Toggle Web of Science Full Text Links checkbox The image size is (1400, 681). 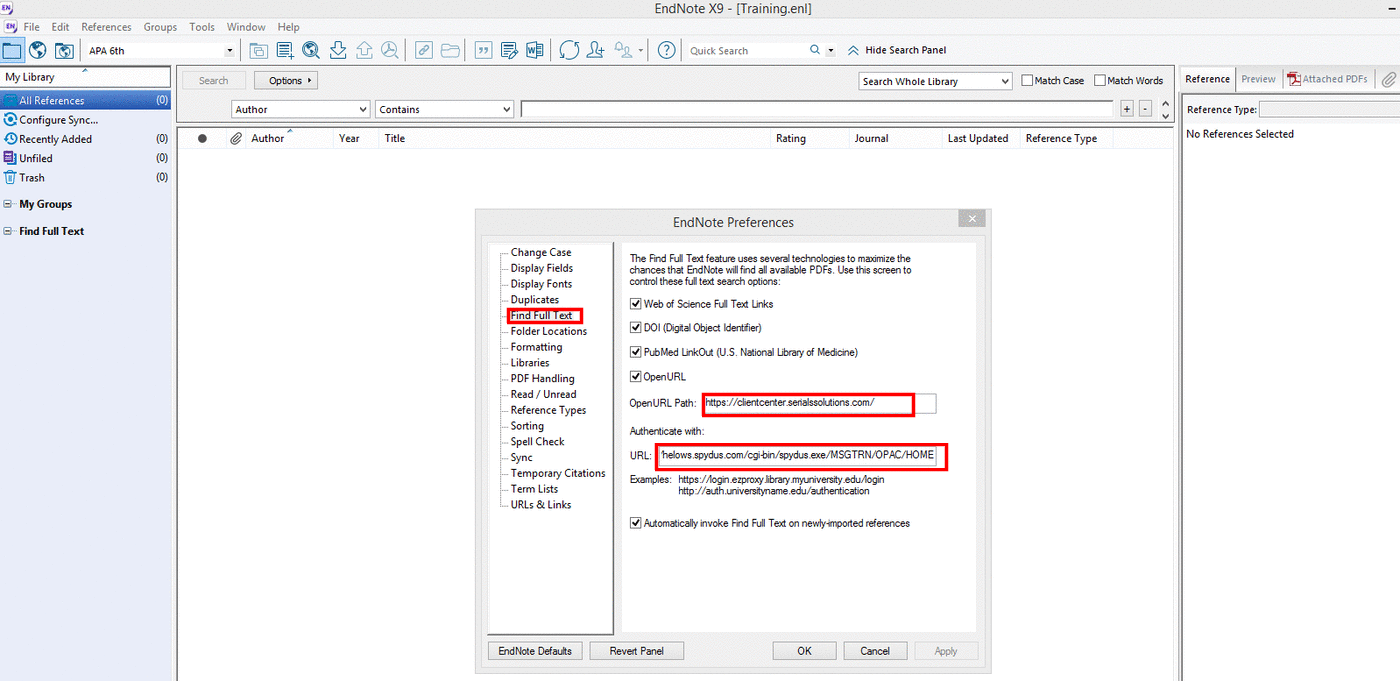[635, 304]
